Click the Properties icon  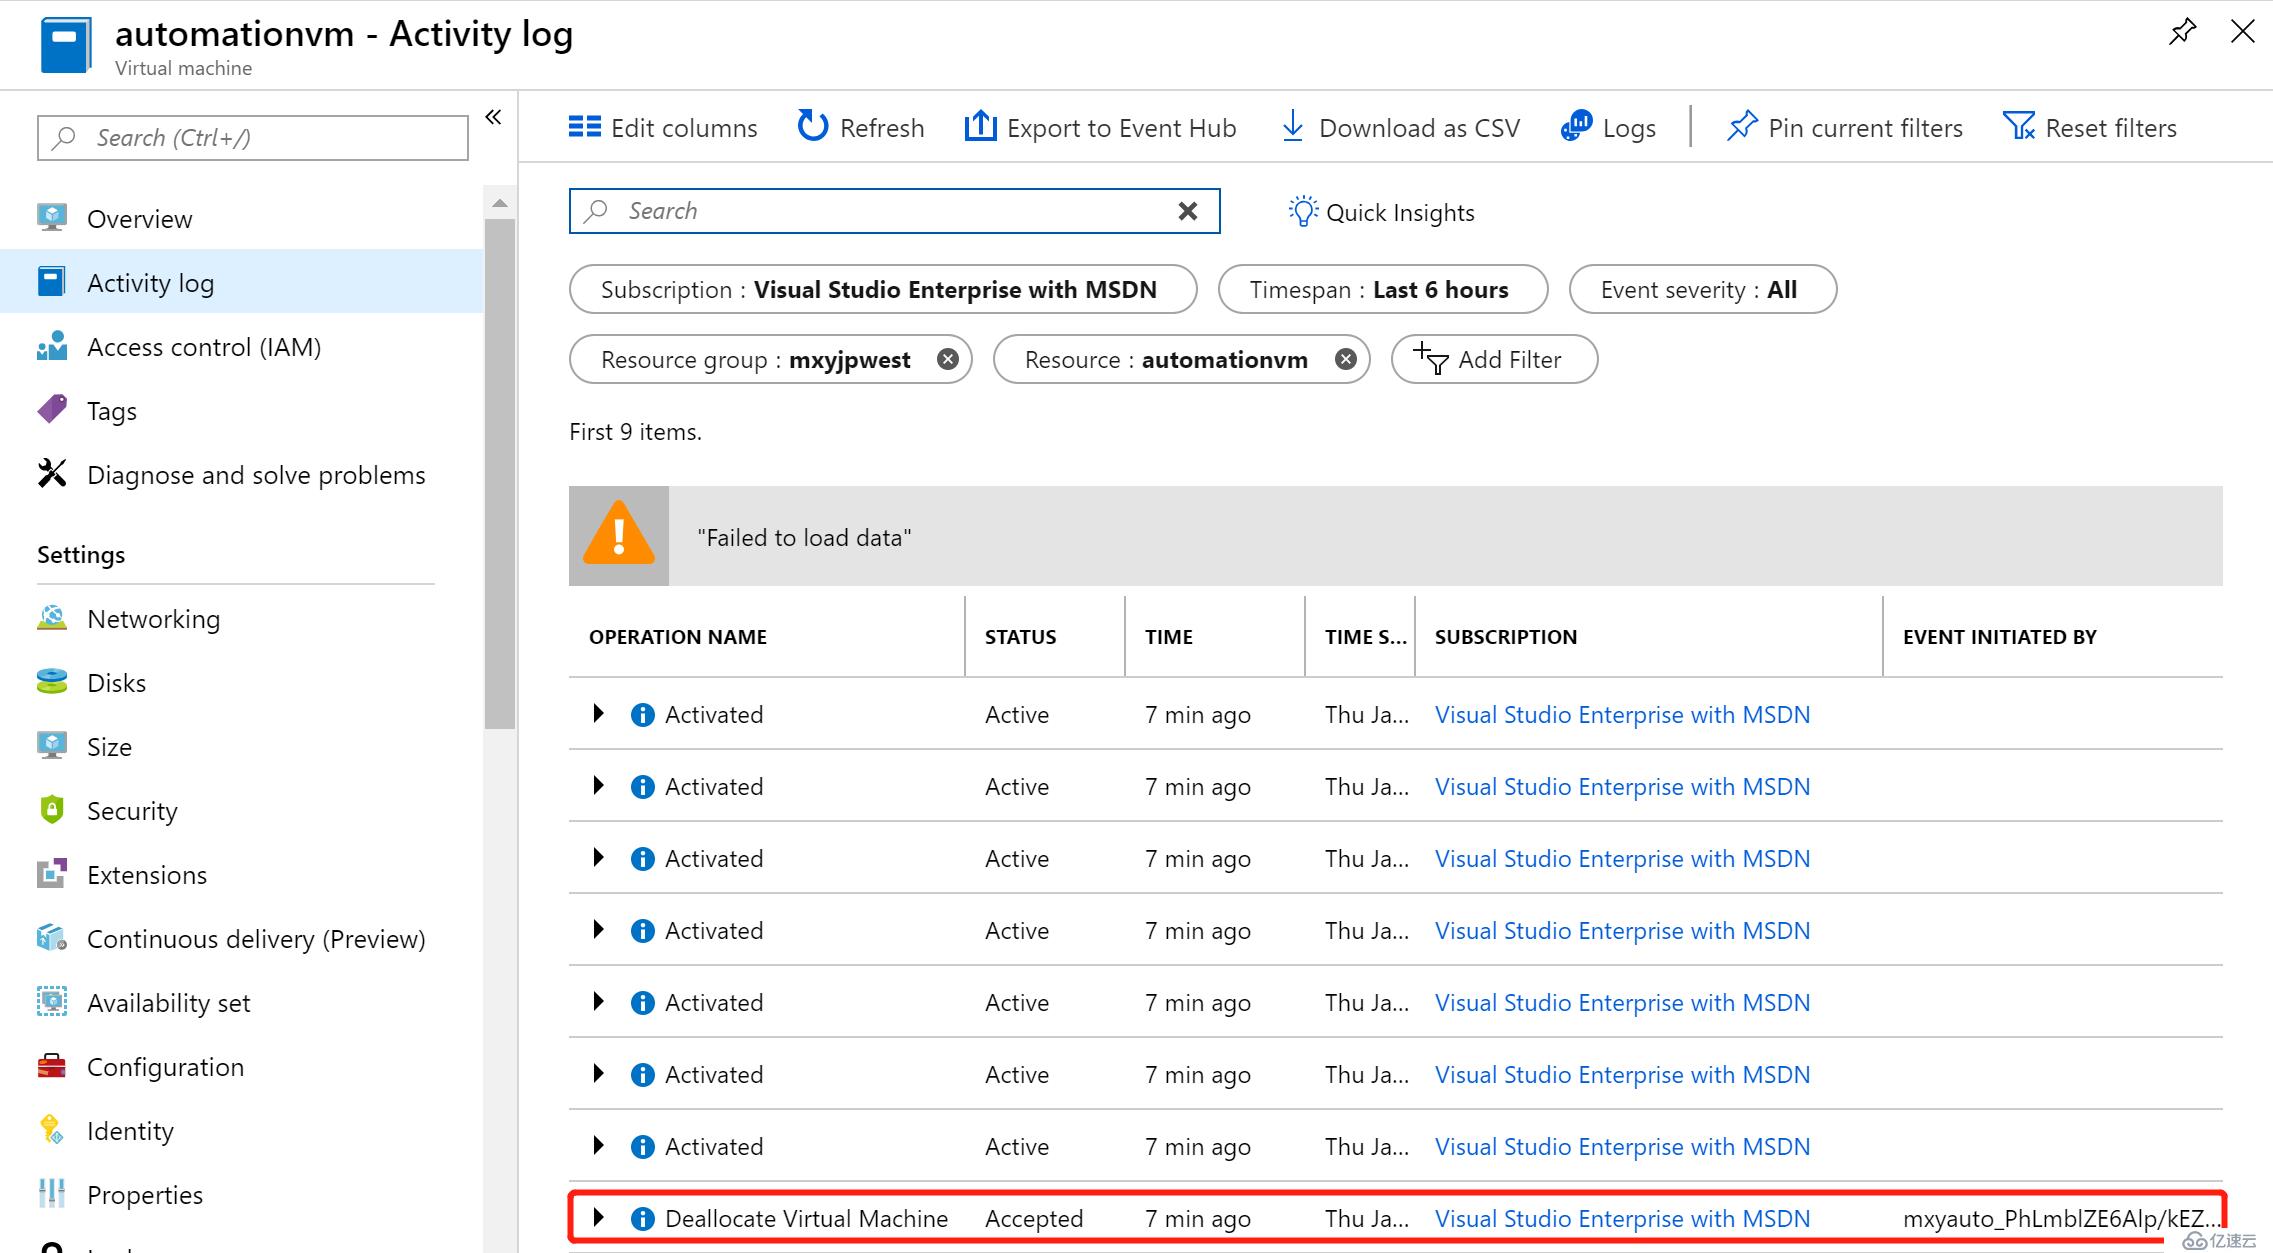(52, 1193)
